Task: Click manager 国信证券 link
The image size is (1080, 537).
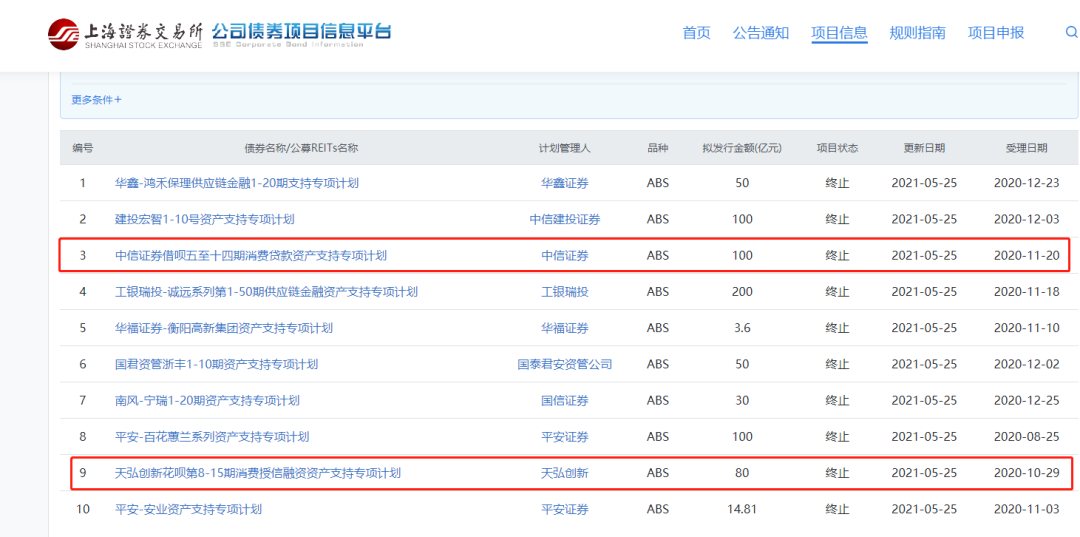Action: [x=565, y=401]
